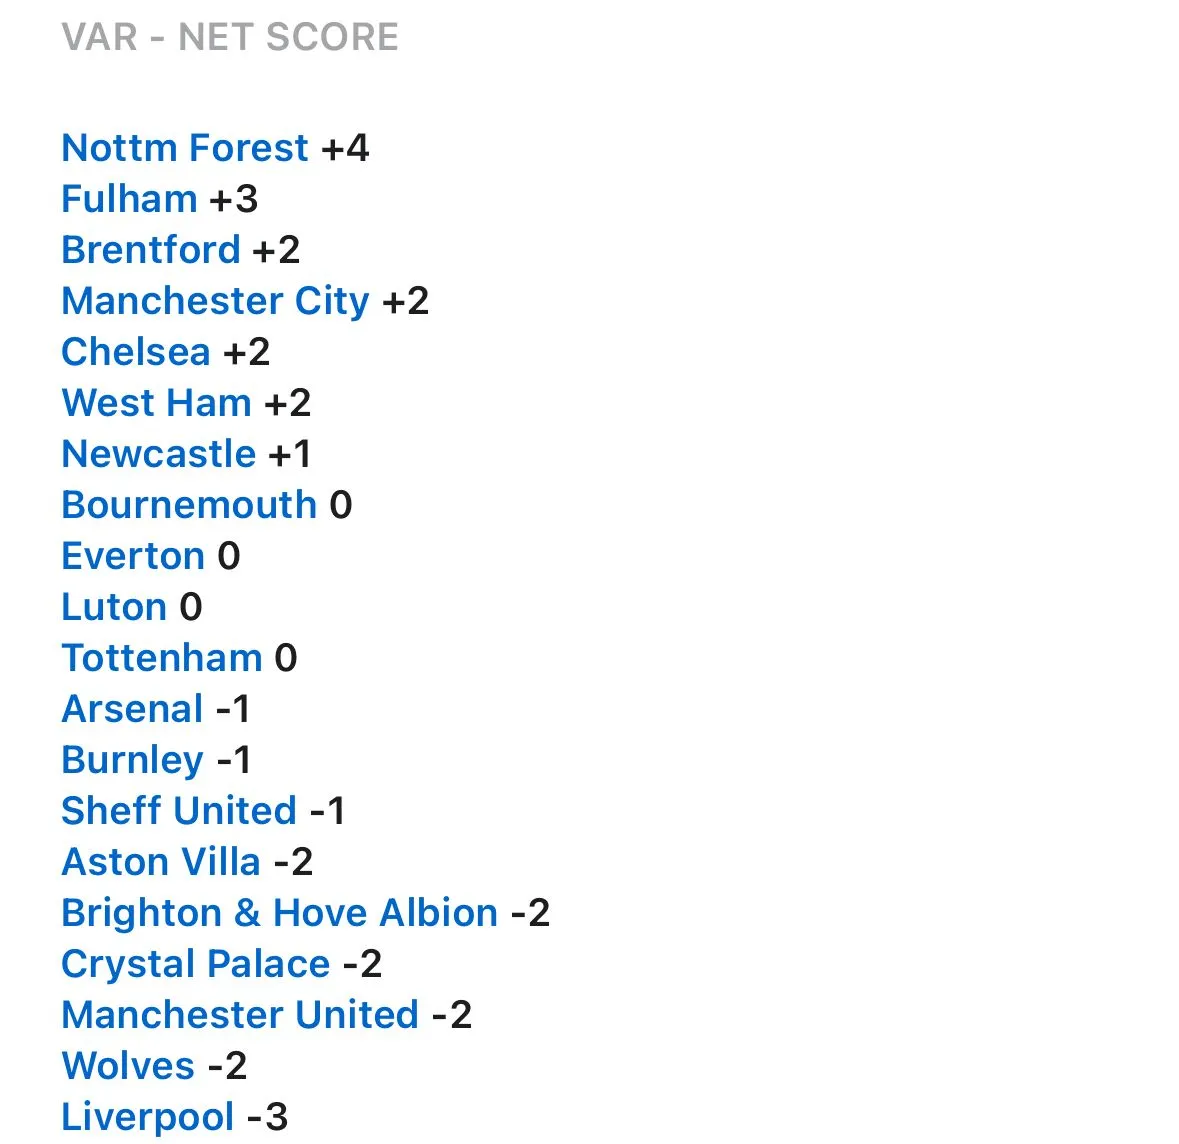This screenshot has width=1179, height=1144.
Task: Open Brentford team page link
Action: coord(151,250)
